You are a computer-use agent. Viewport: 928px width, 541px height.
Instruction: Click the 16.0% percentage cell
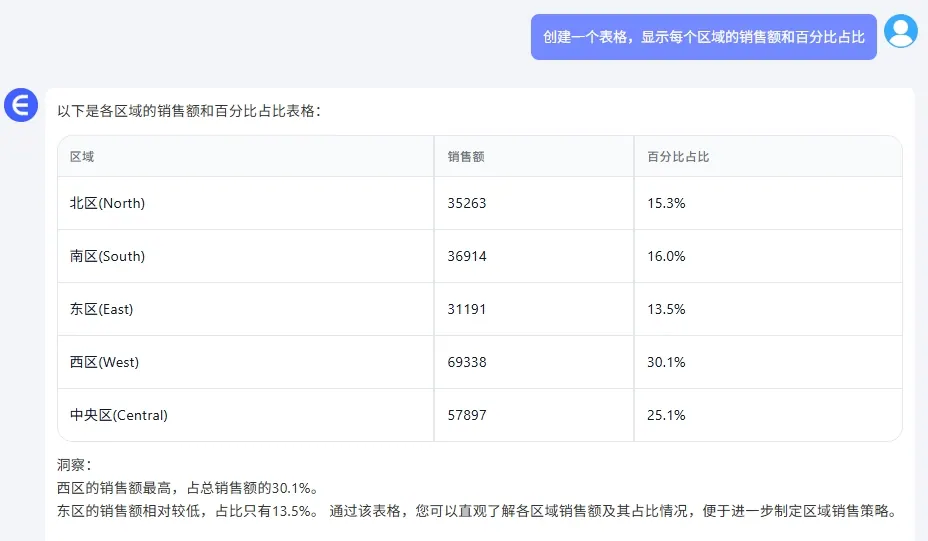point(666,256)
